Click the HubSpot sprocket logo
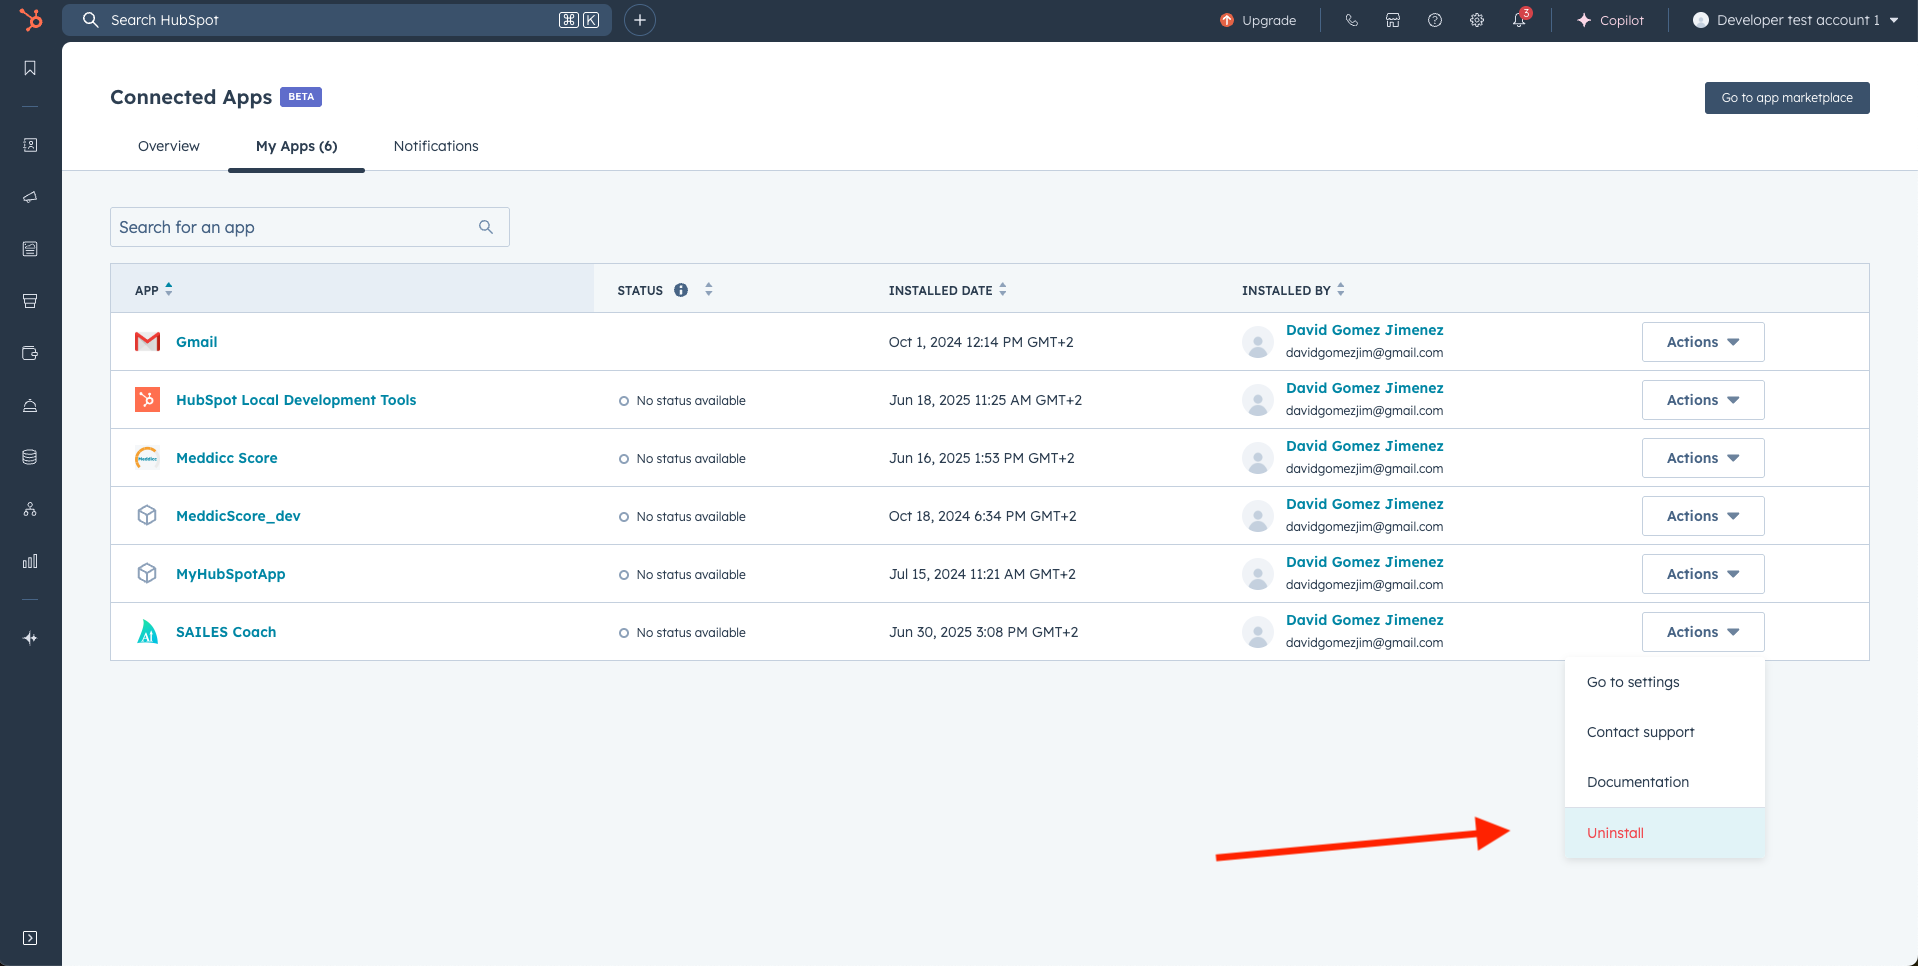Image resolution: width=1918 pixels, height=966 pixels. coord(31,19)
